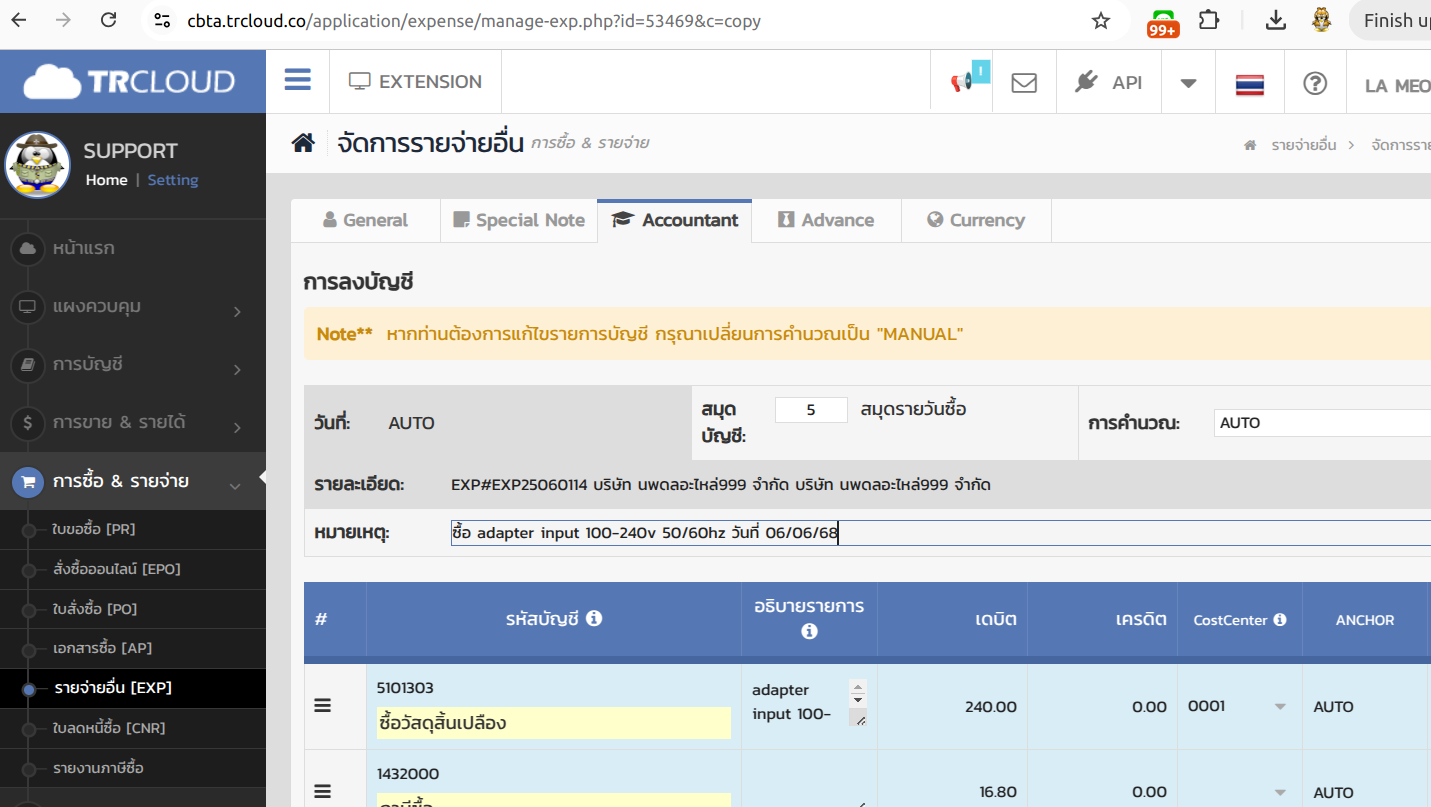Open the browser downloads icon
This screenshot has width=1431, height=807.
pyautogui.click(x=1275, y=20)
